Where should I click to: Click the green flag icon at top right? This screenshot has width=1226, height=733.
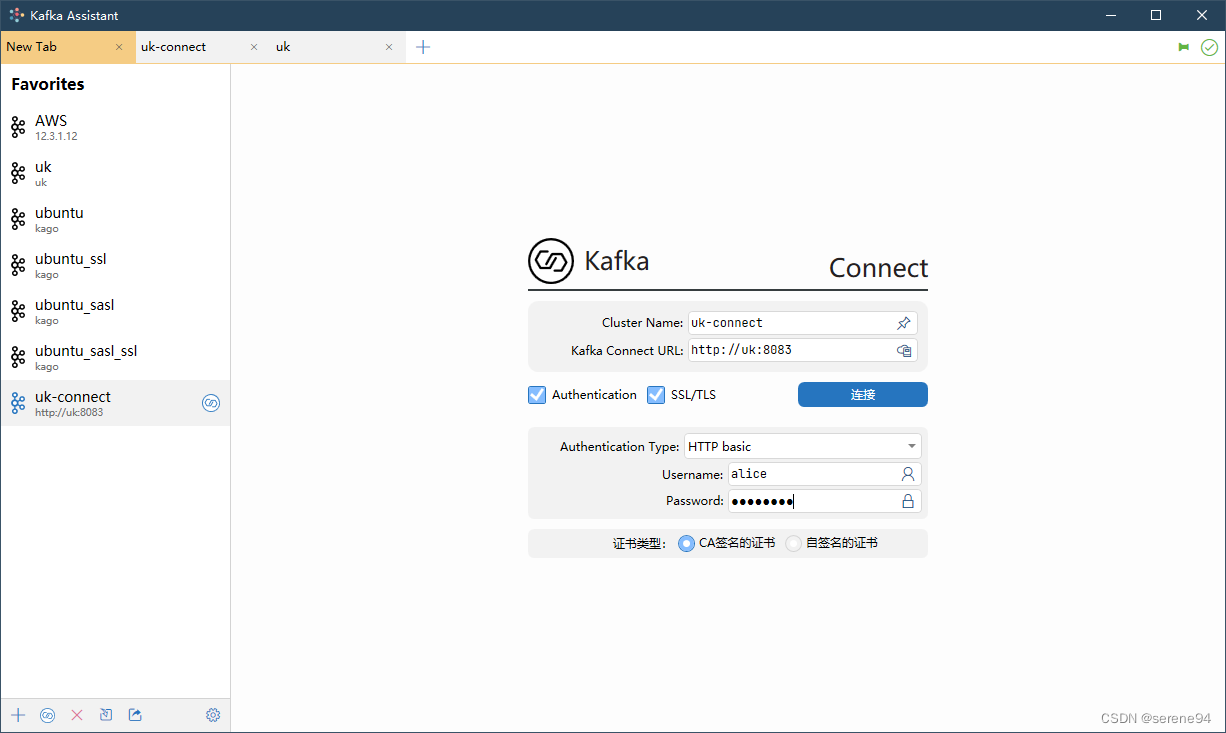pos(1184,47)
